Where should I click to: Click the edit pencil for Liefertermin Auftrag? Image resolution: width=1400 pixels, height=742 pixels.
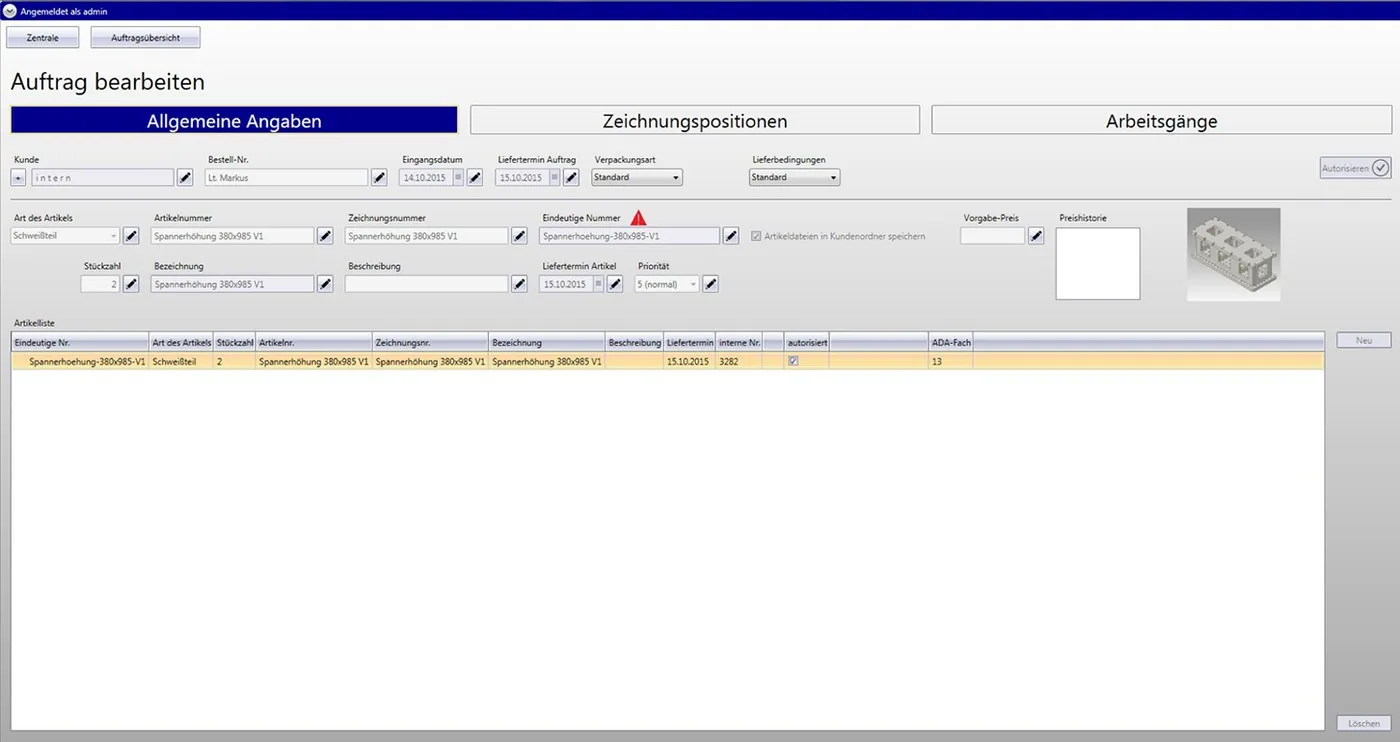click(571, 177)
